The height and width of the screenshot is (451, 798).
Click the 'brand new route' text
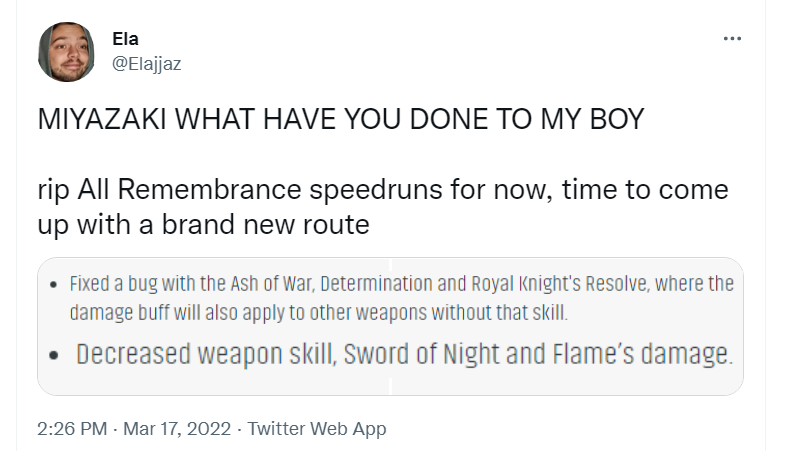click(266, 224)
